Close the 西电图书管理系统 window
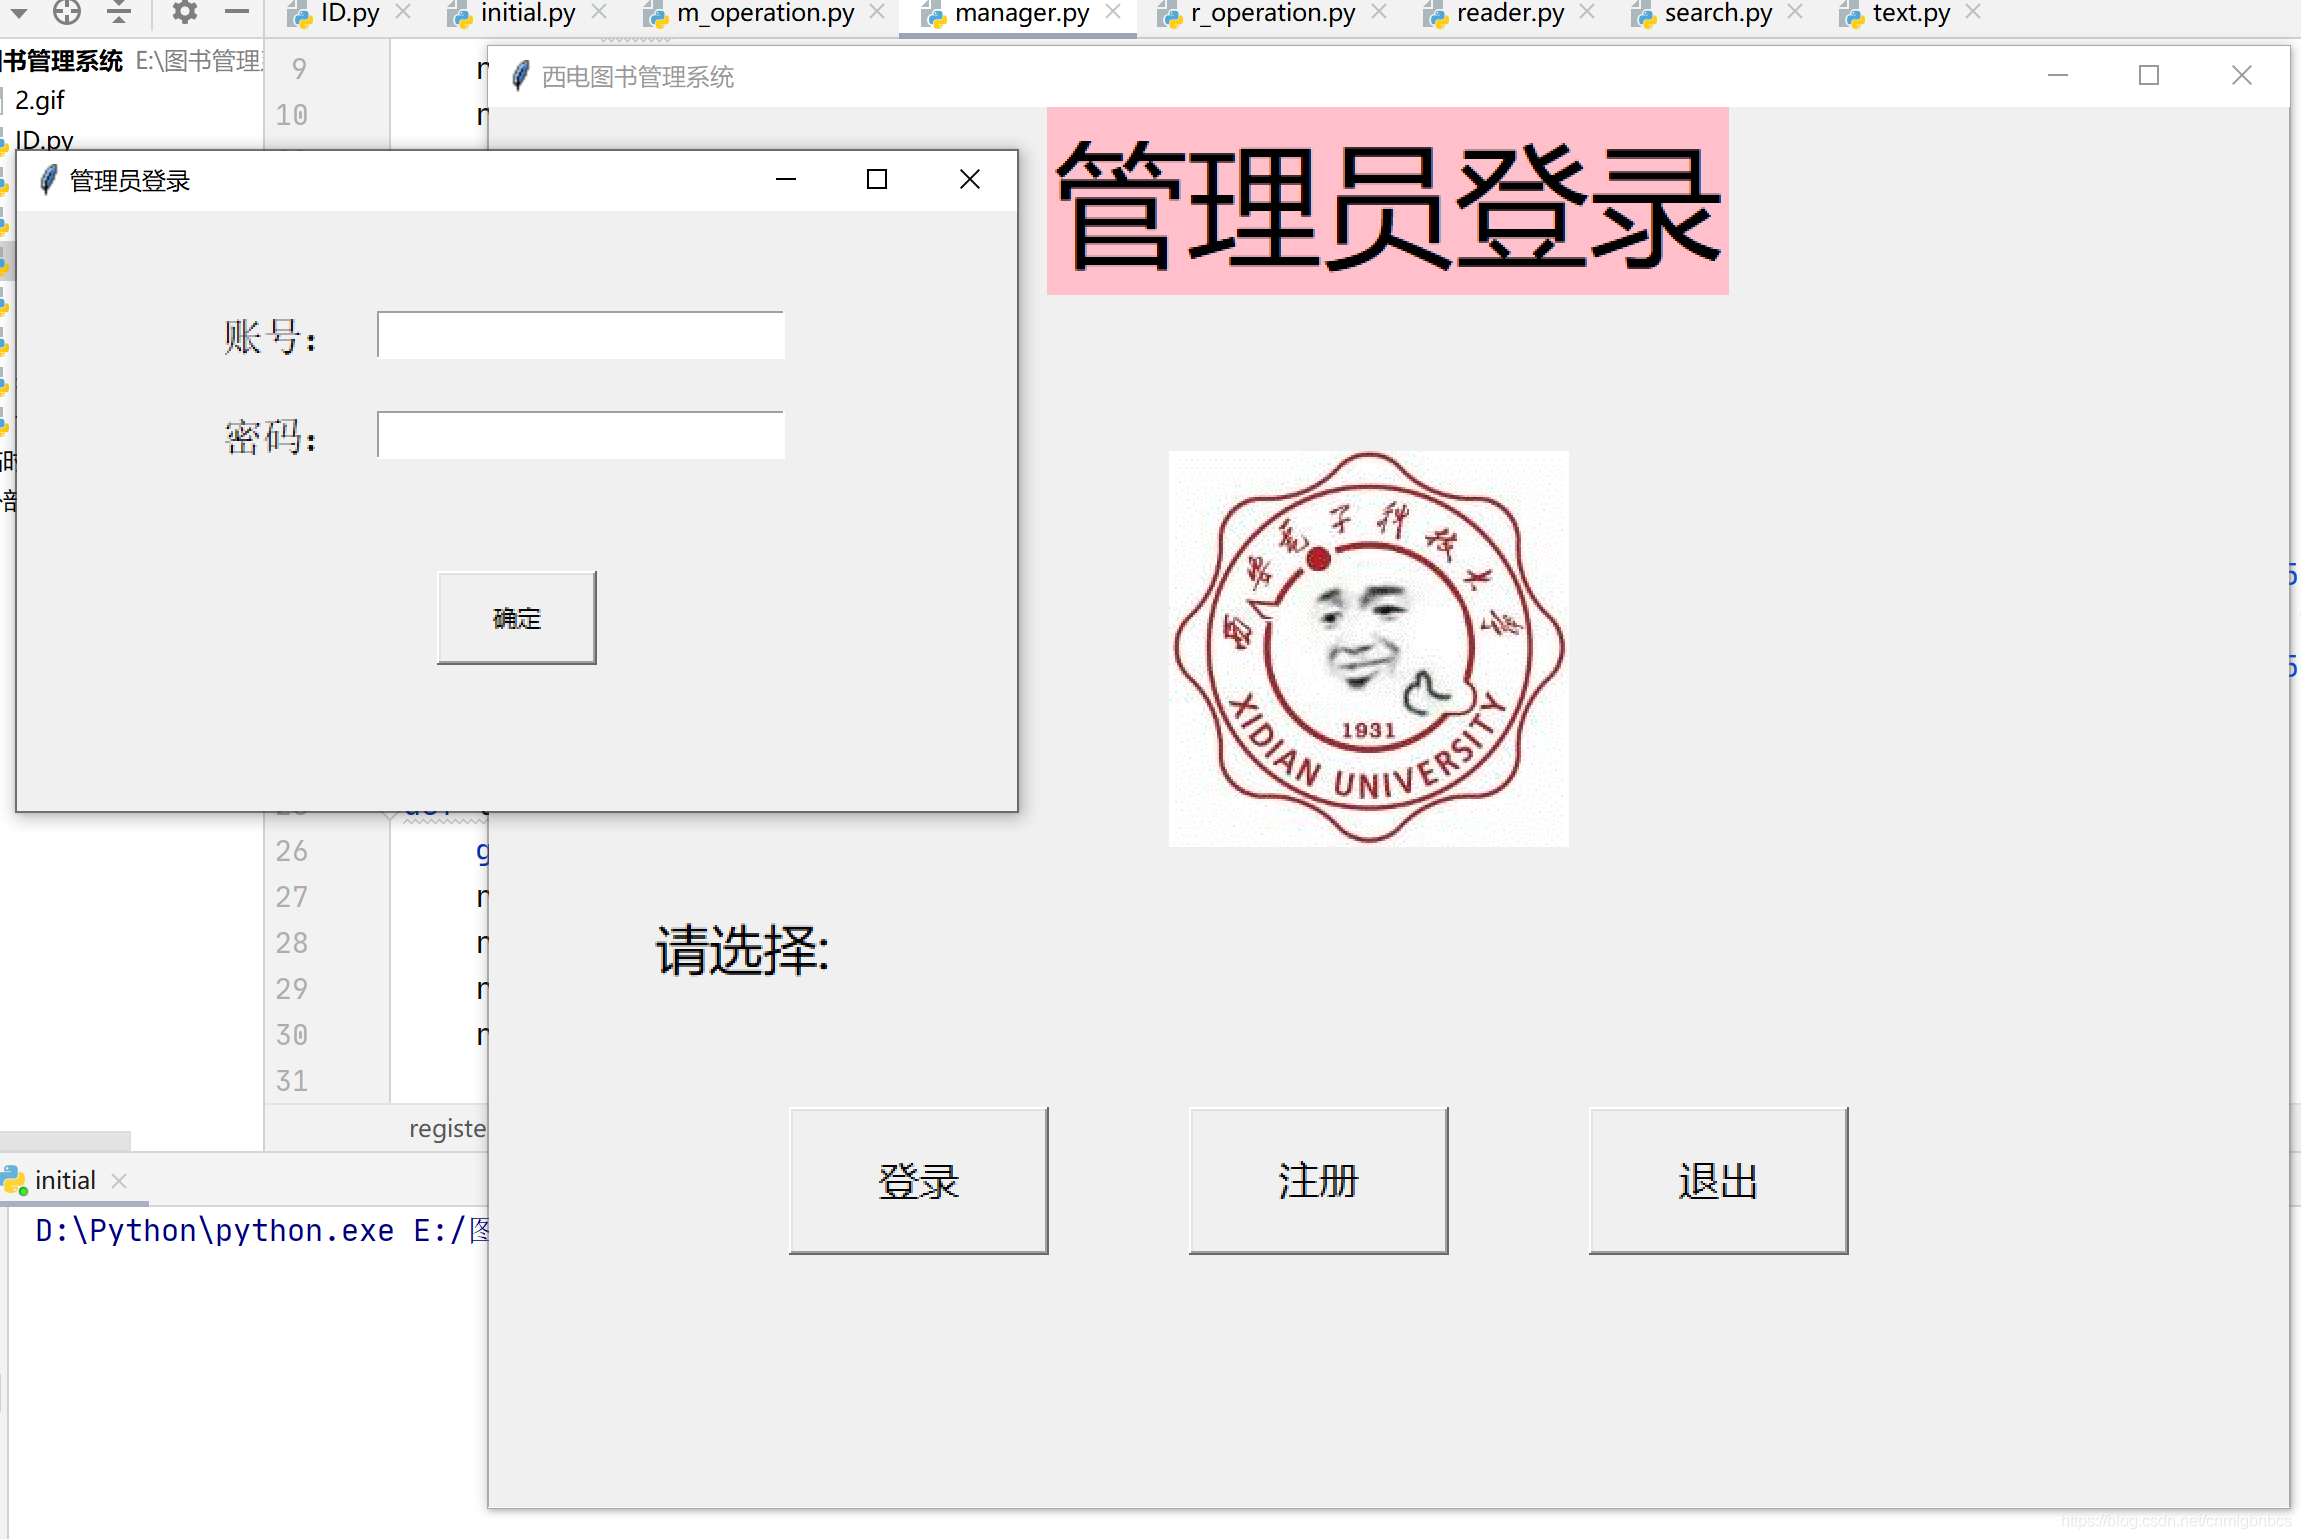Viewport: 2301px width, 1539px height. pos(2242,76)
